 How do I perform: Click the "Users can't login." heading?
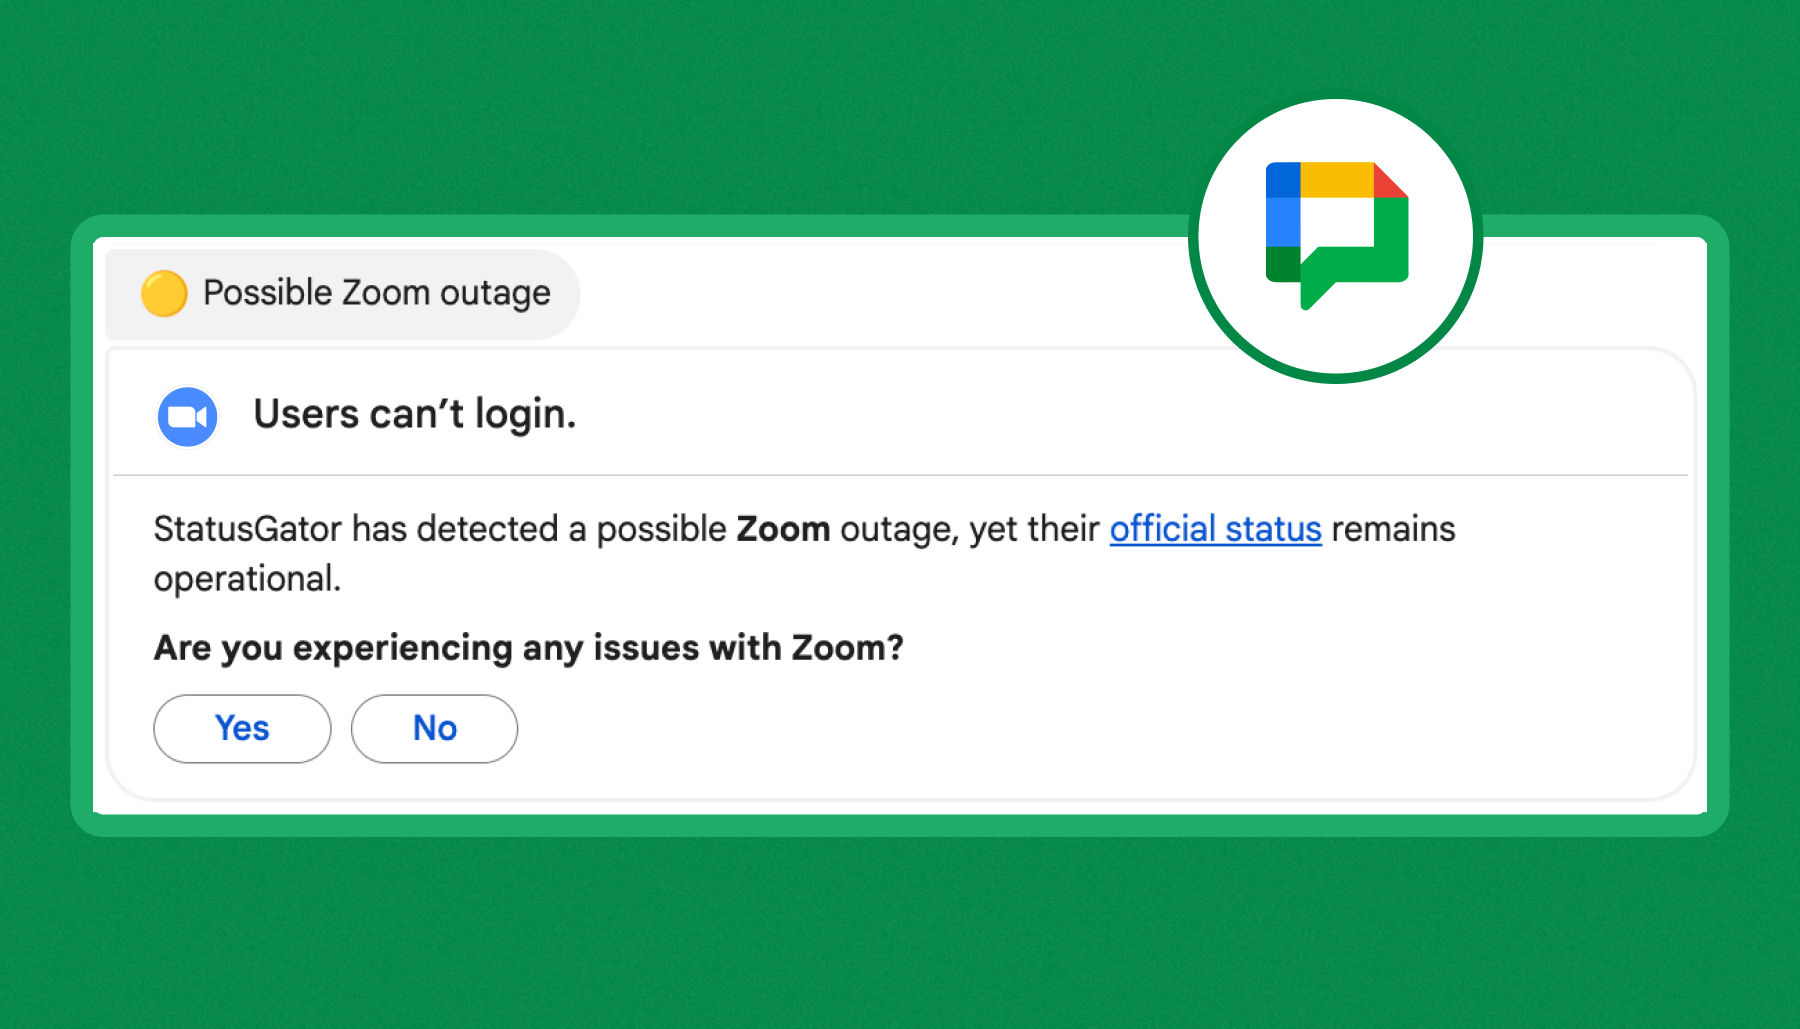point(414,414)
